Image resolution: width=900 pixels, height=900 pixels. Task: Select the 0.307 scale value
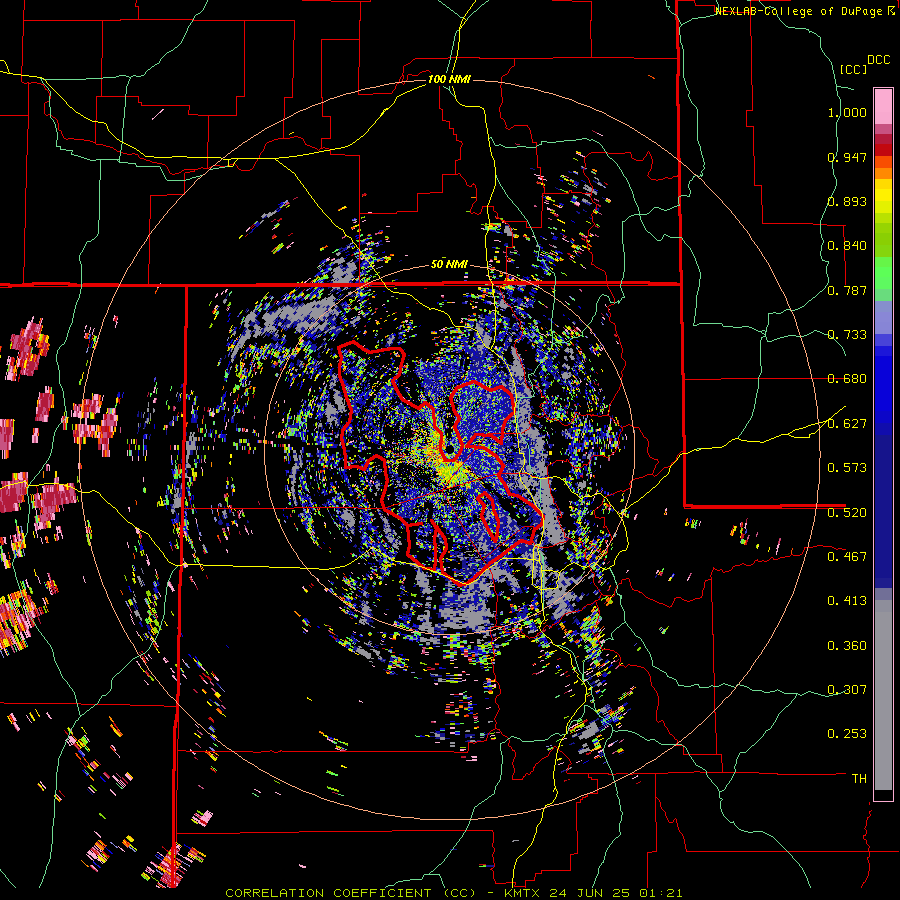[x=847, y=690]
